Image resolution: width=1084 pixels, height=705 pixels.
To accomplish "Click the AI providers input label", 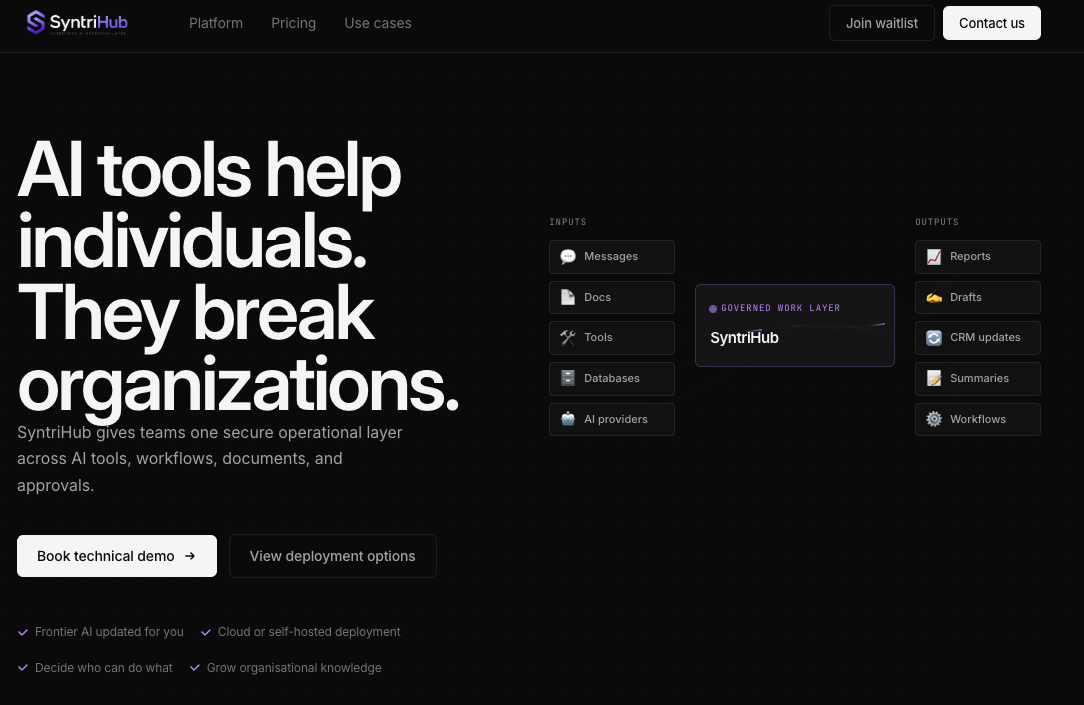I will pos(616,419).
